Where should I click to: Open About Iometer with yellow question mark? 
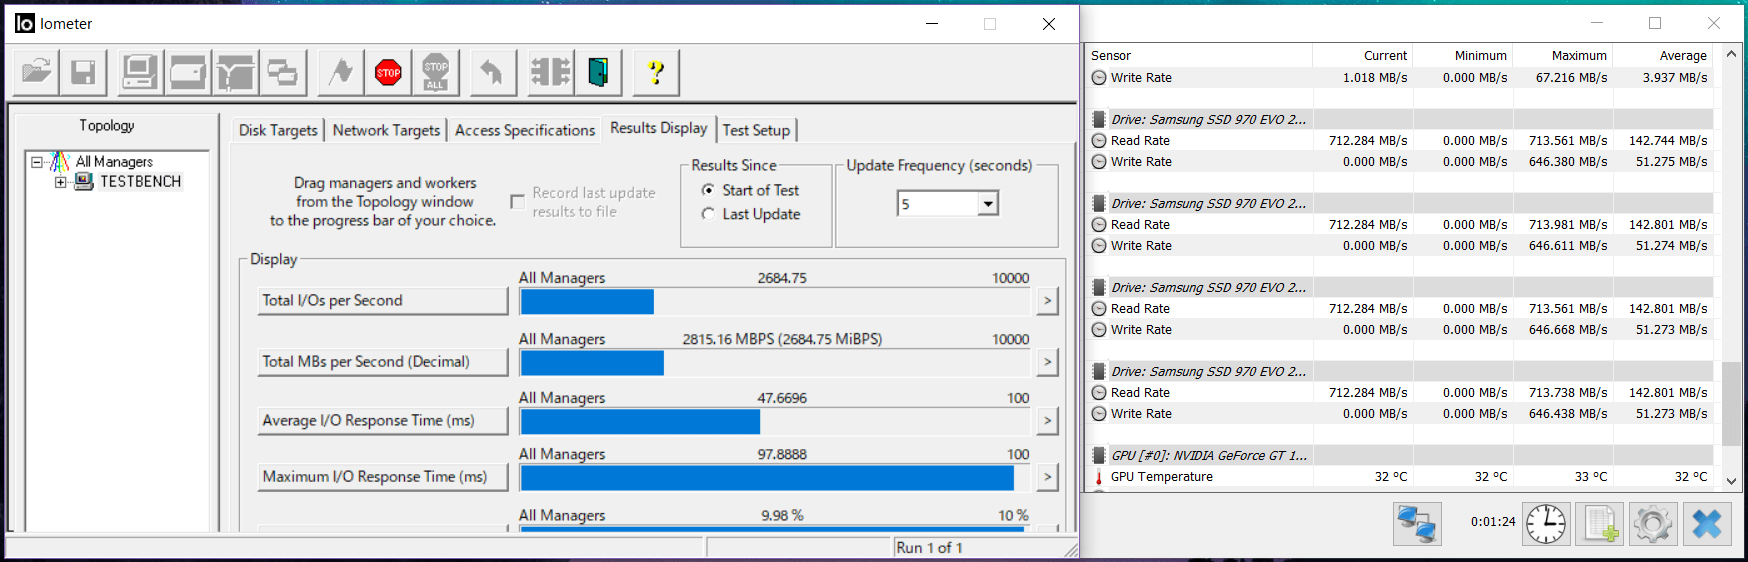[656, 72]
